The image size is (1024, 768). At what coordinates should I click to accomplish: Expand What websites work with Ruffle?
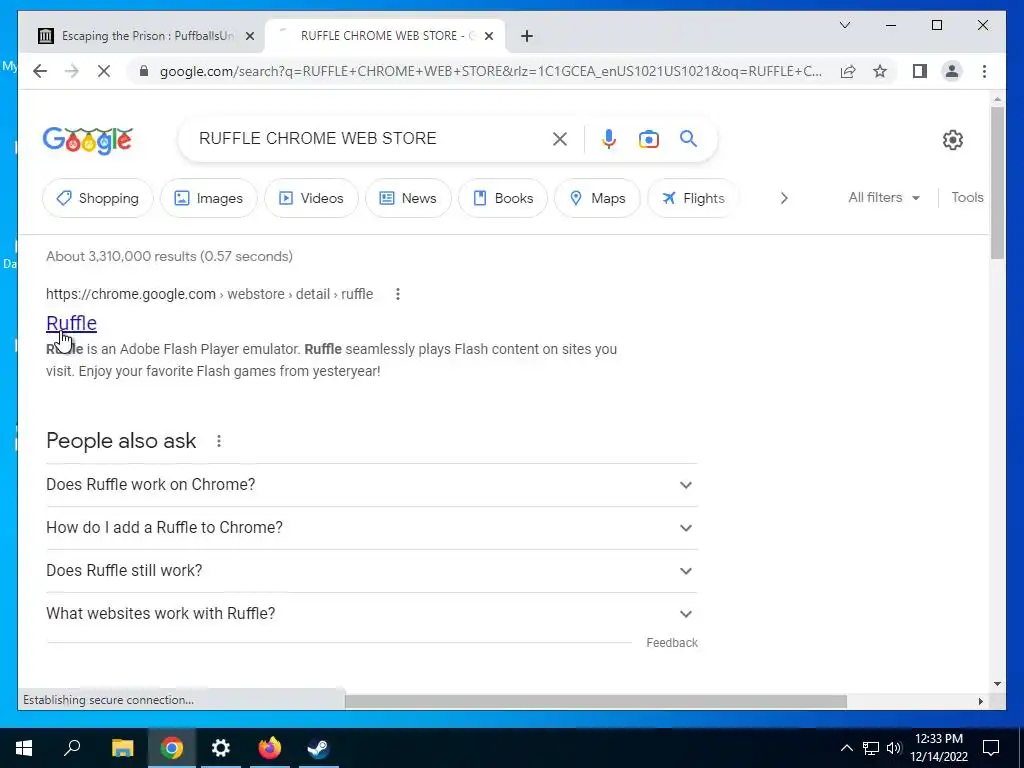pos(372,614)
